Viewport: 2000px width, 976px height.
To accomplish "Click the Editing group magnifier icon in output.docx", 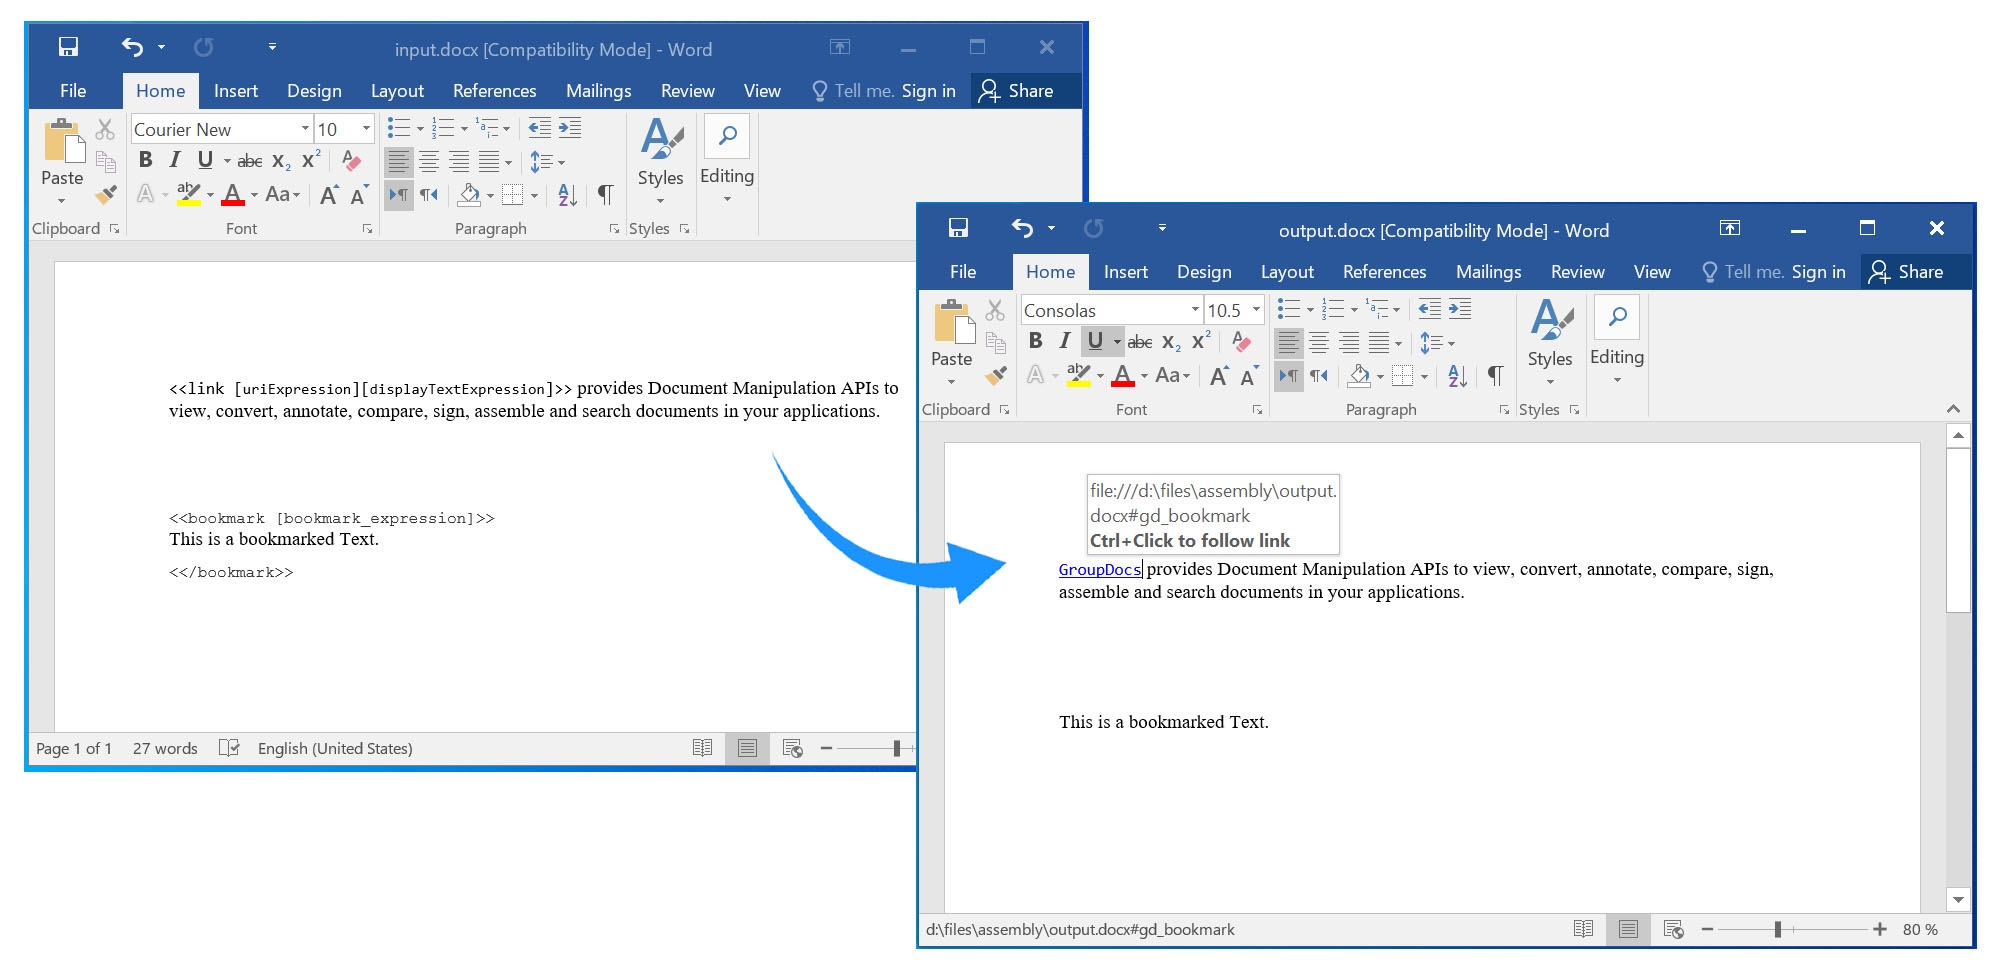I will 1617,315.
